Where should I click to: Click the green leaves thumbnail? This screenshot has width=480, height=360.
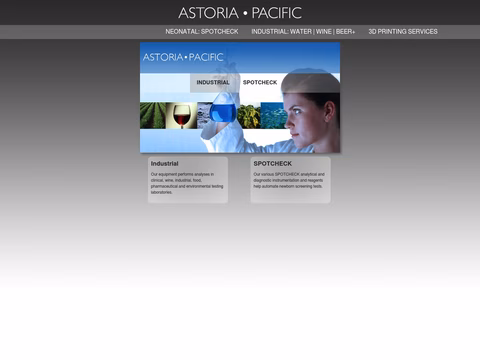(x=248, y=116)
